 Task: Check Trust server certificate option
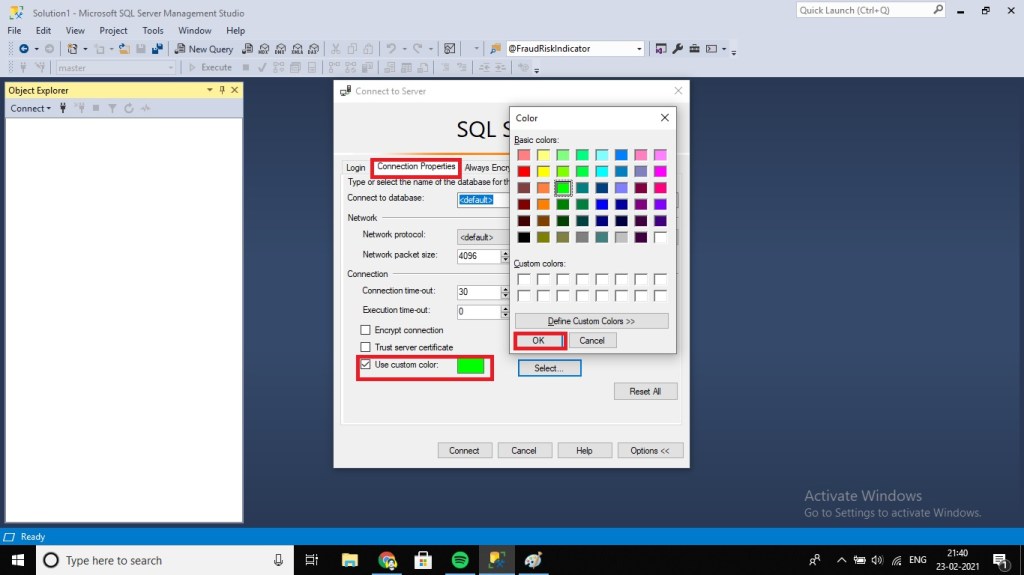click(365, 347)
